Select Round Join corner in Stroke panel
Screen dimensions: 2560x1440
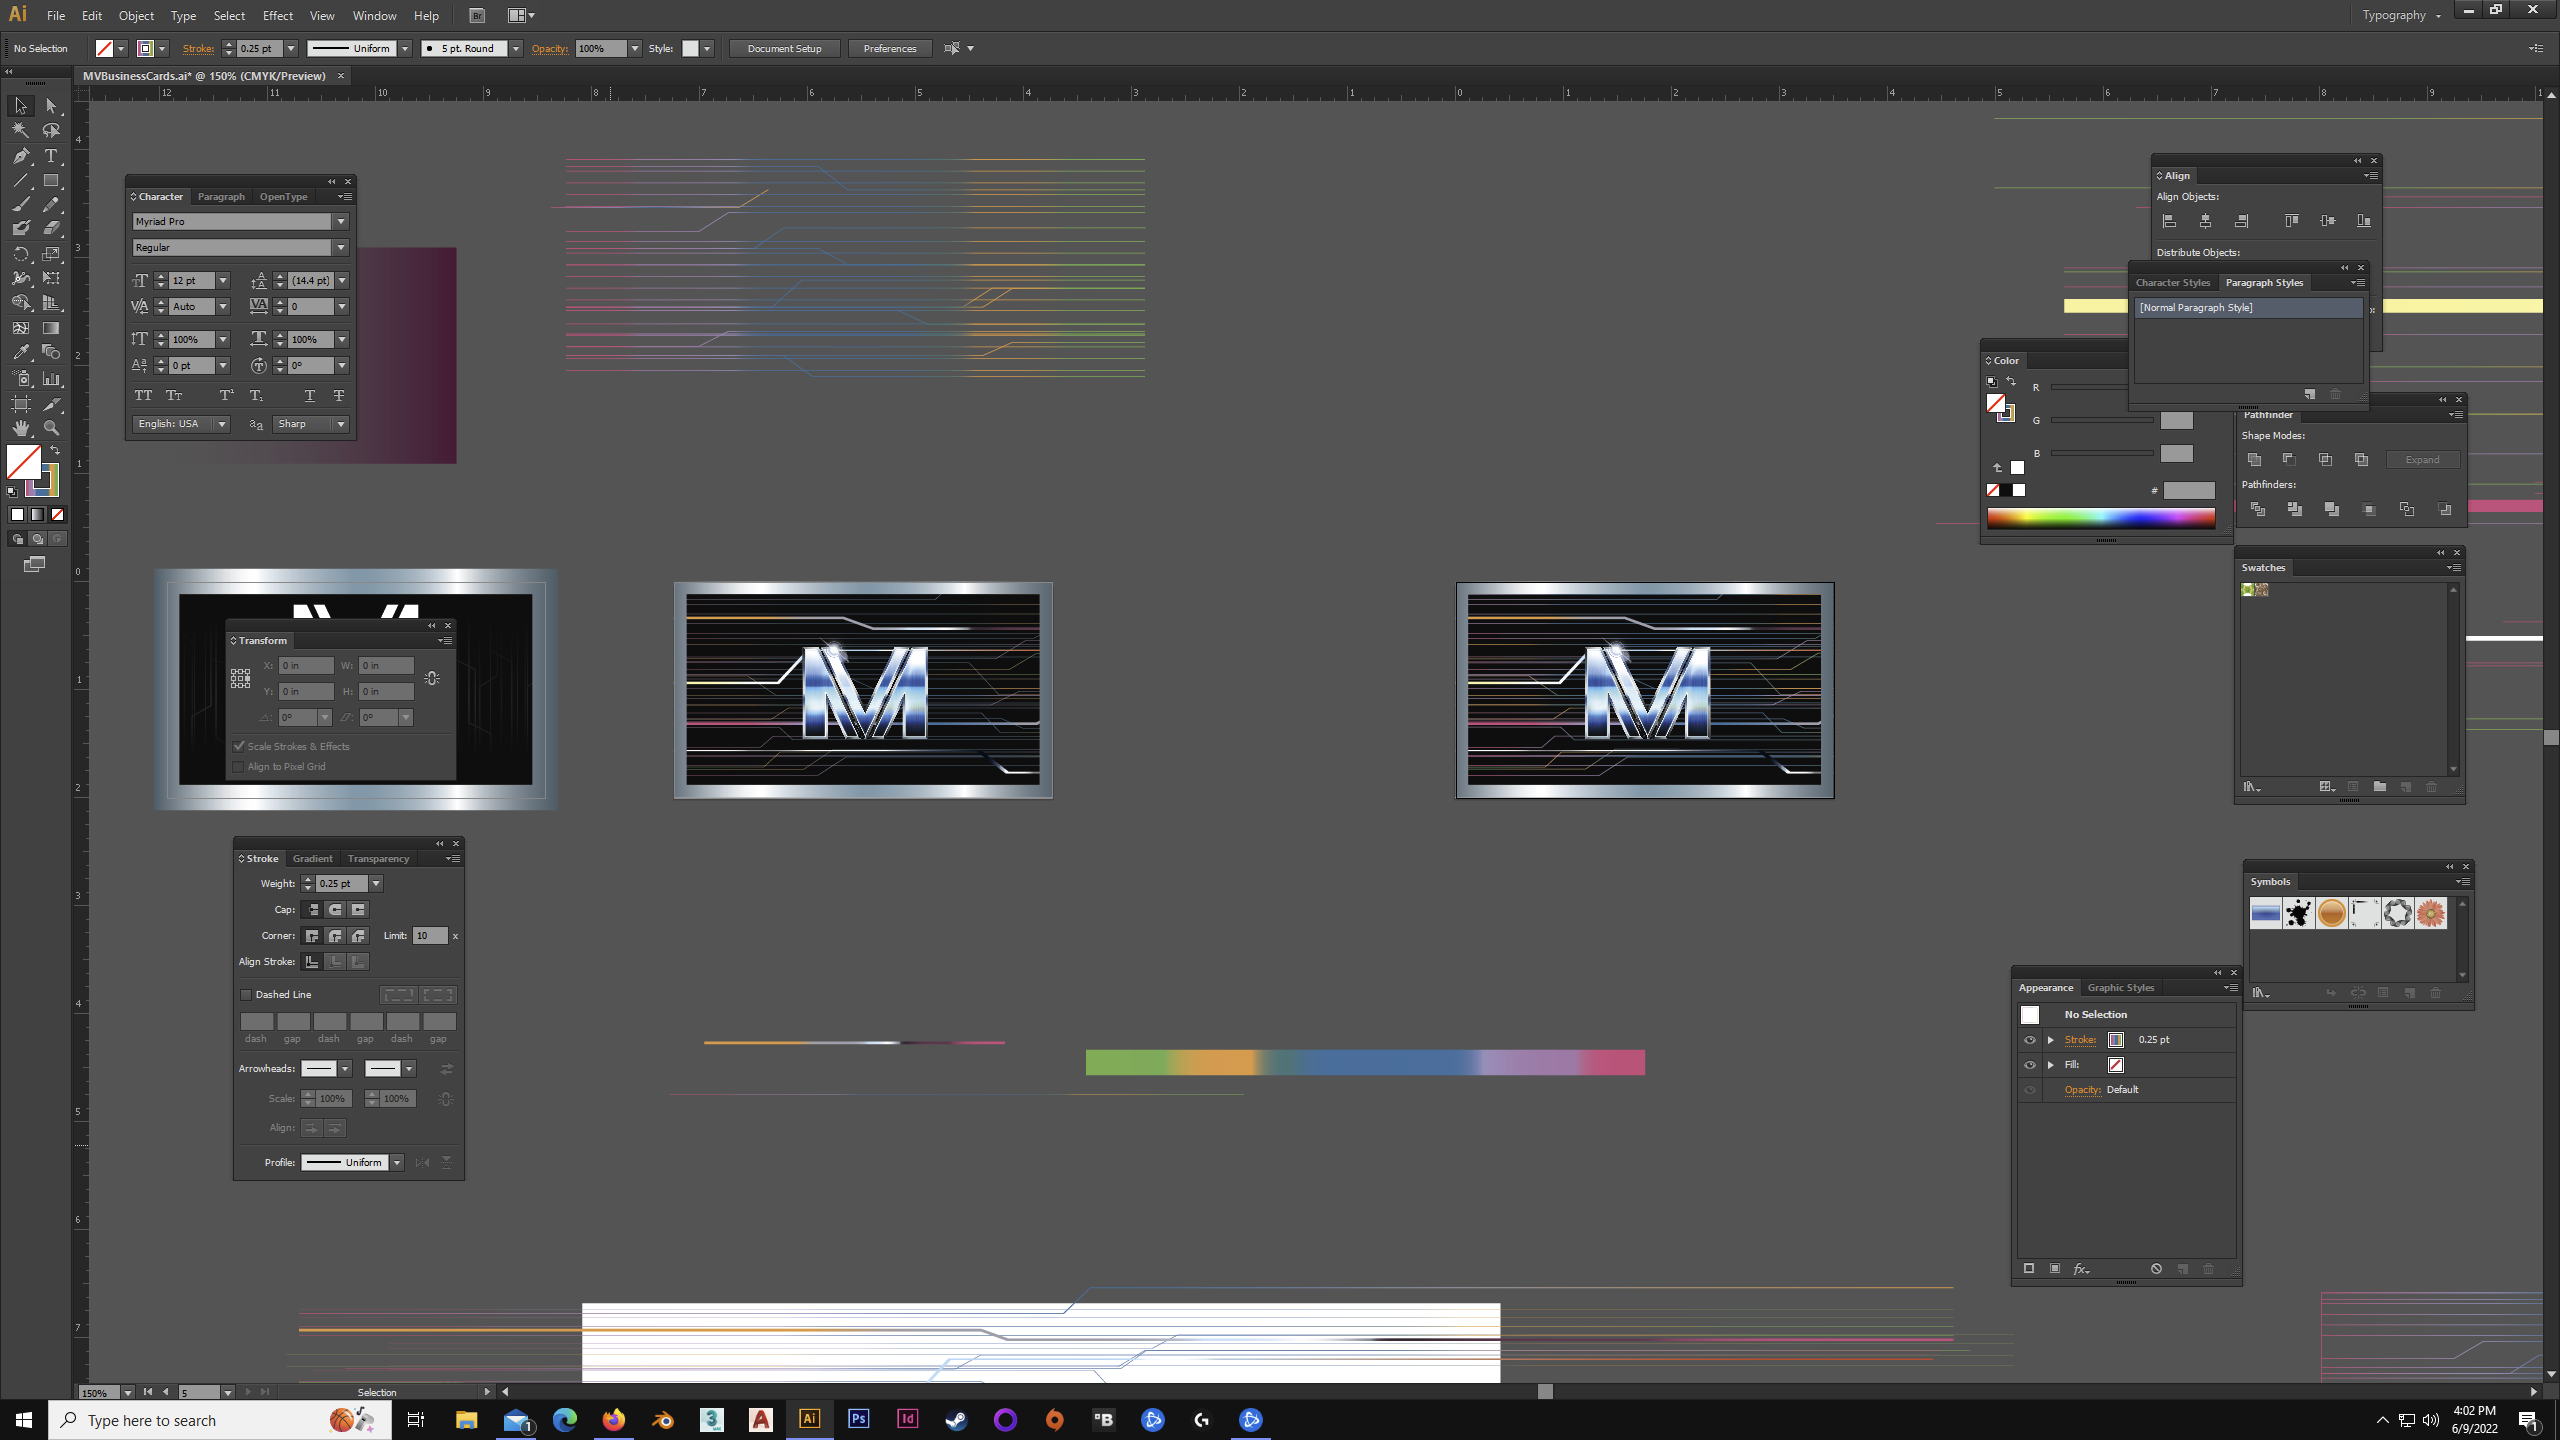coord(335,936)
